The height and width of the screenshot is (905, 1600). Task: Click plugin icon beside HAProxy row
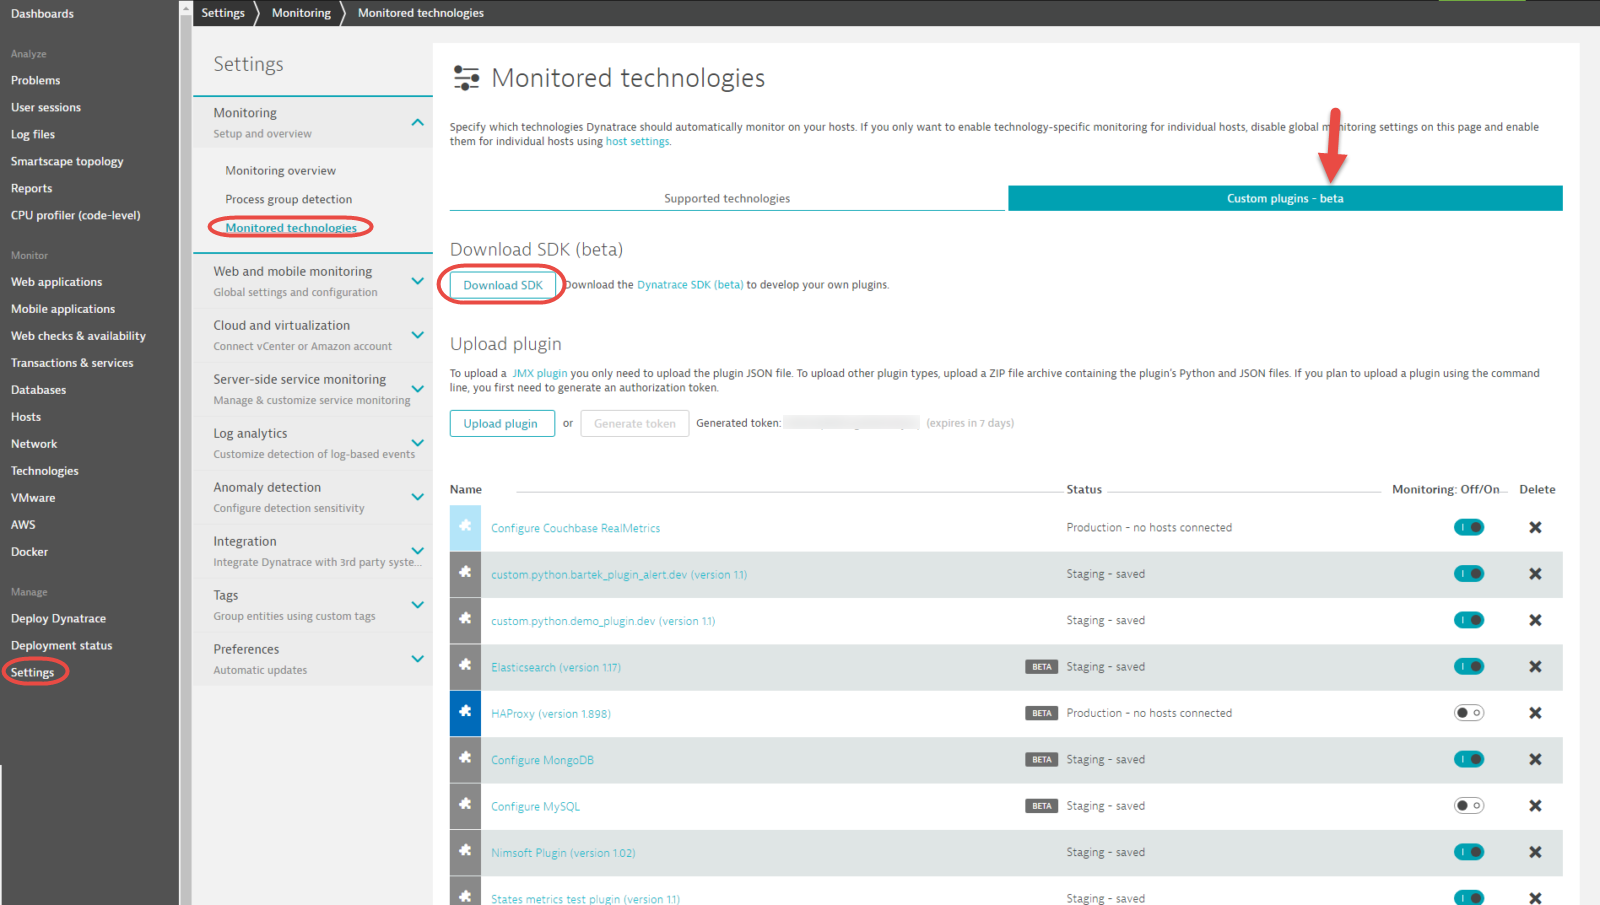tap(465, 713)
